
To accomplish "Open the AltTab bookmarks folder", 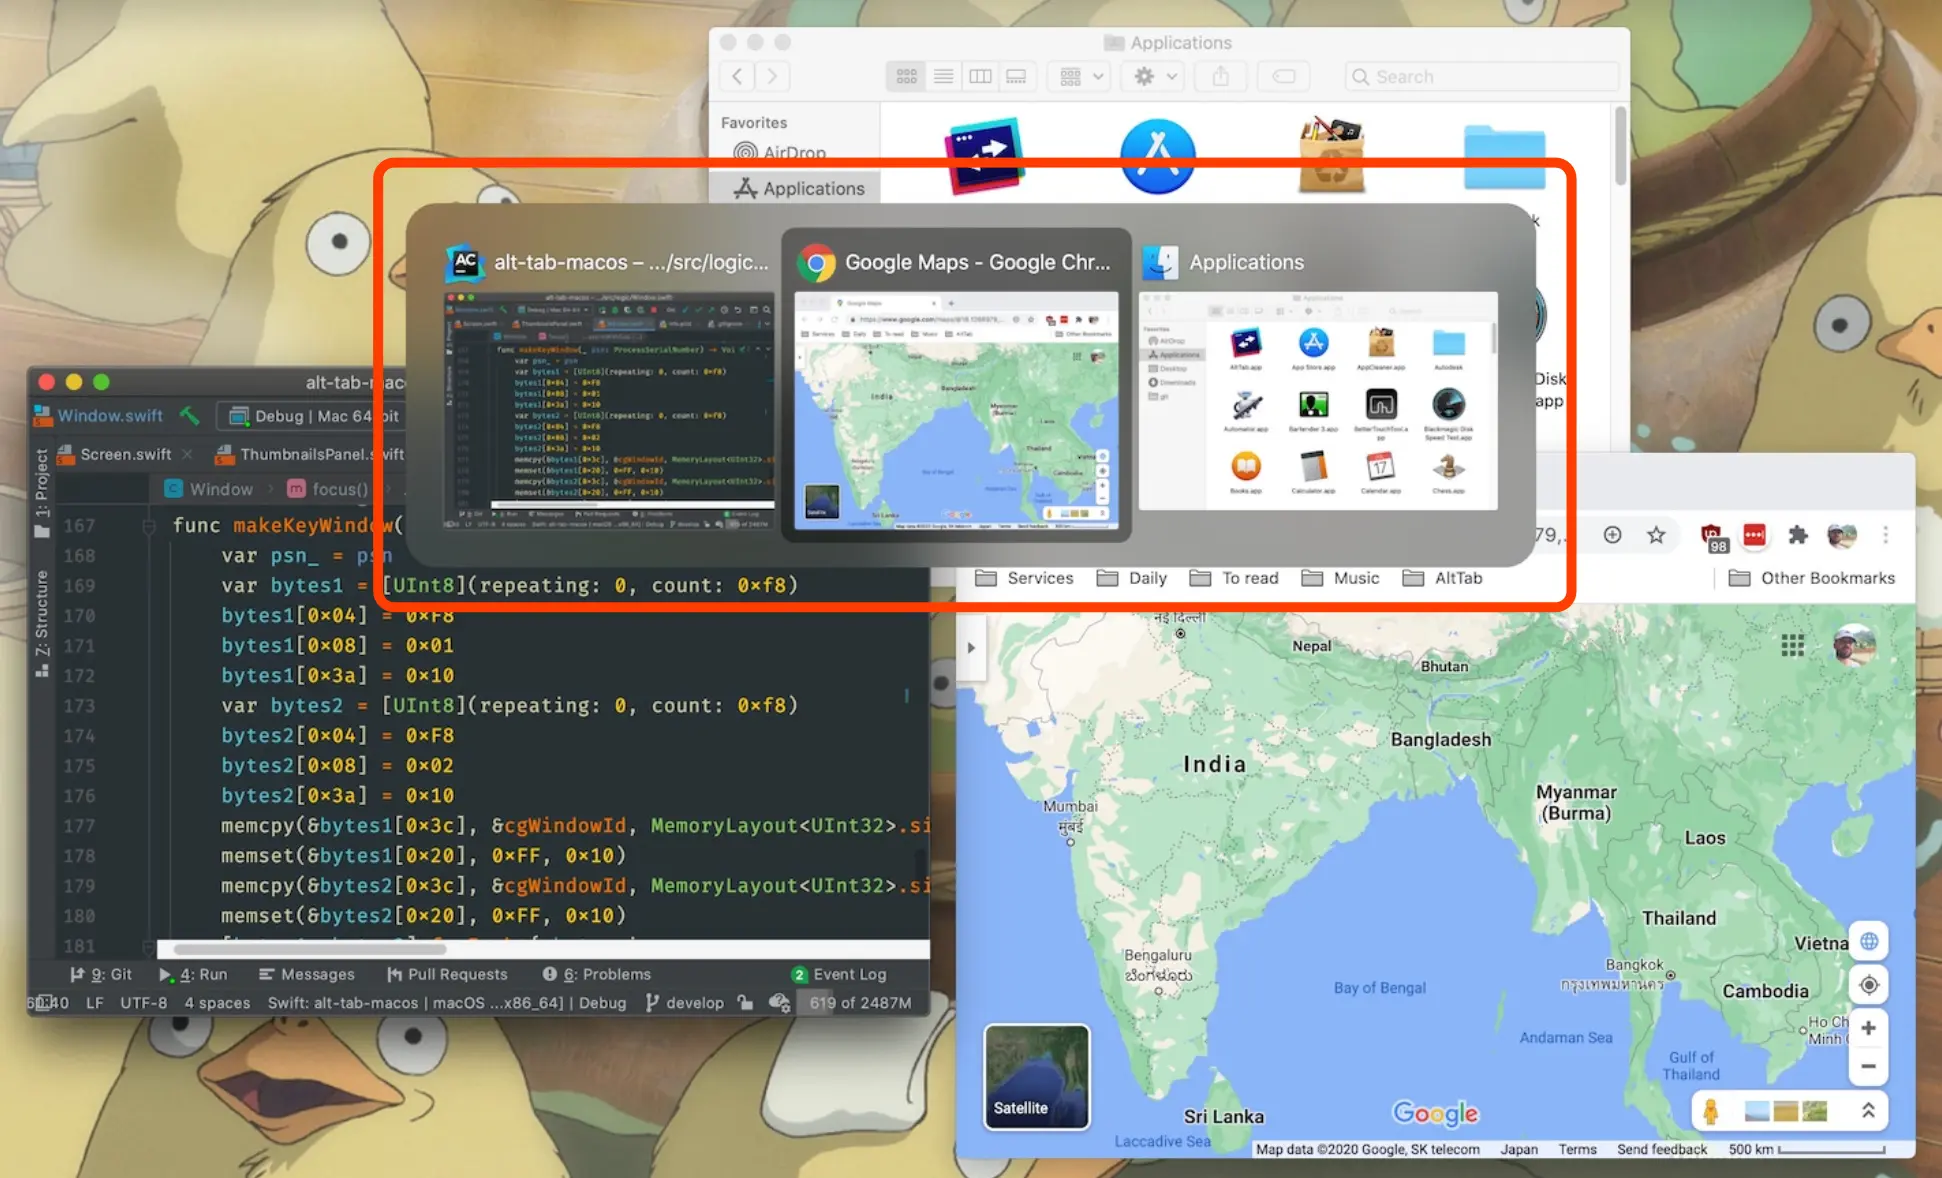I will point(1442,578).
